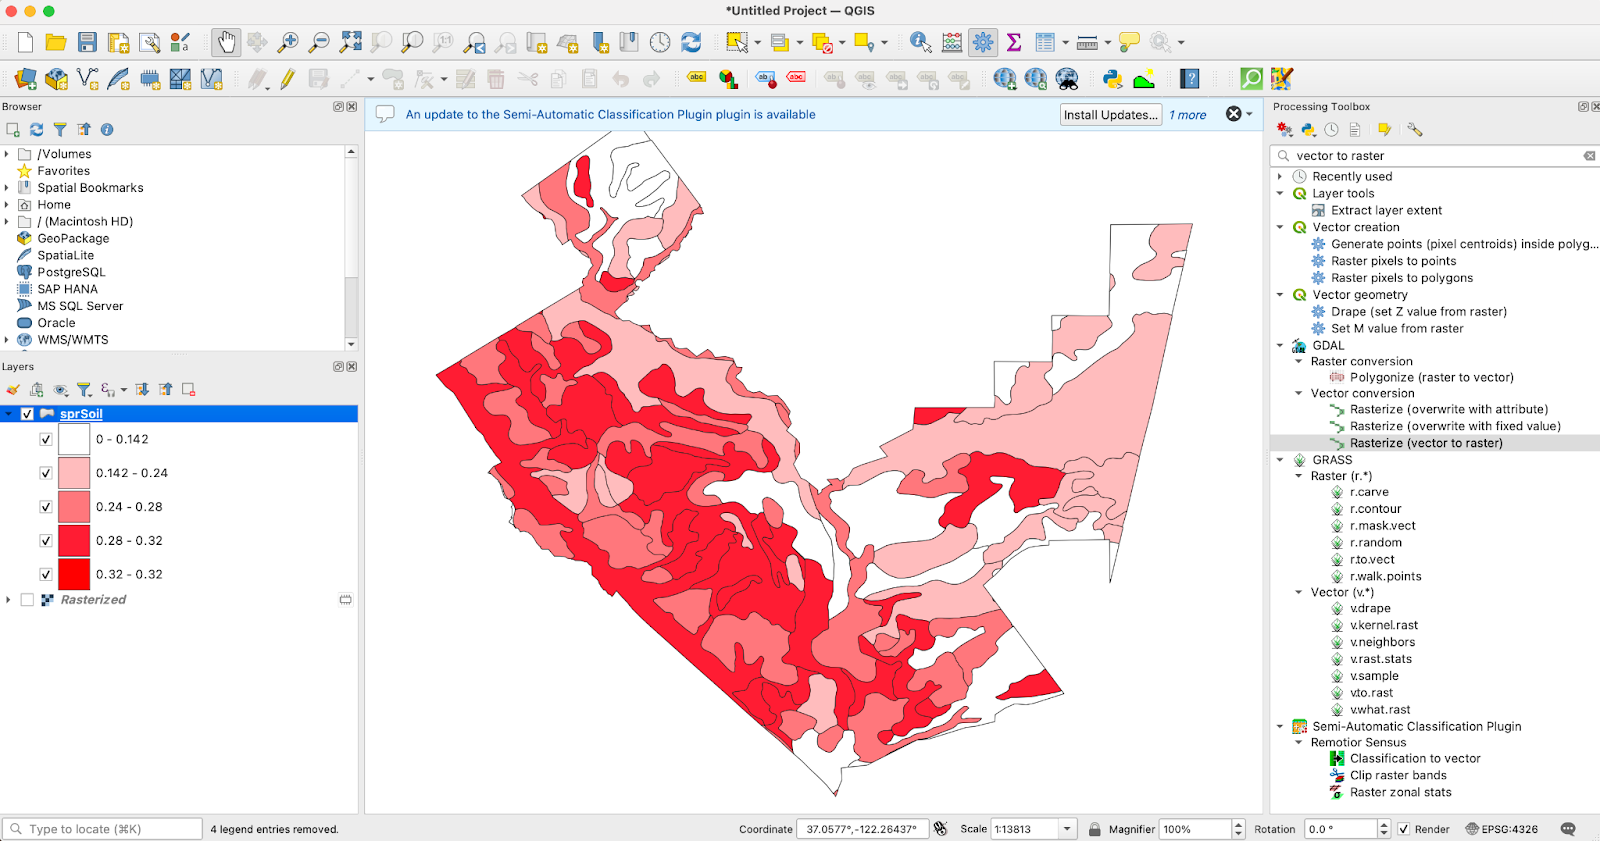This screenshot has width=1600, height=841.
Task: Click the 0.32 - 0.32 red swatch
Action: pyautogui.click(x=74, y=574)
